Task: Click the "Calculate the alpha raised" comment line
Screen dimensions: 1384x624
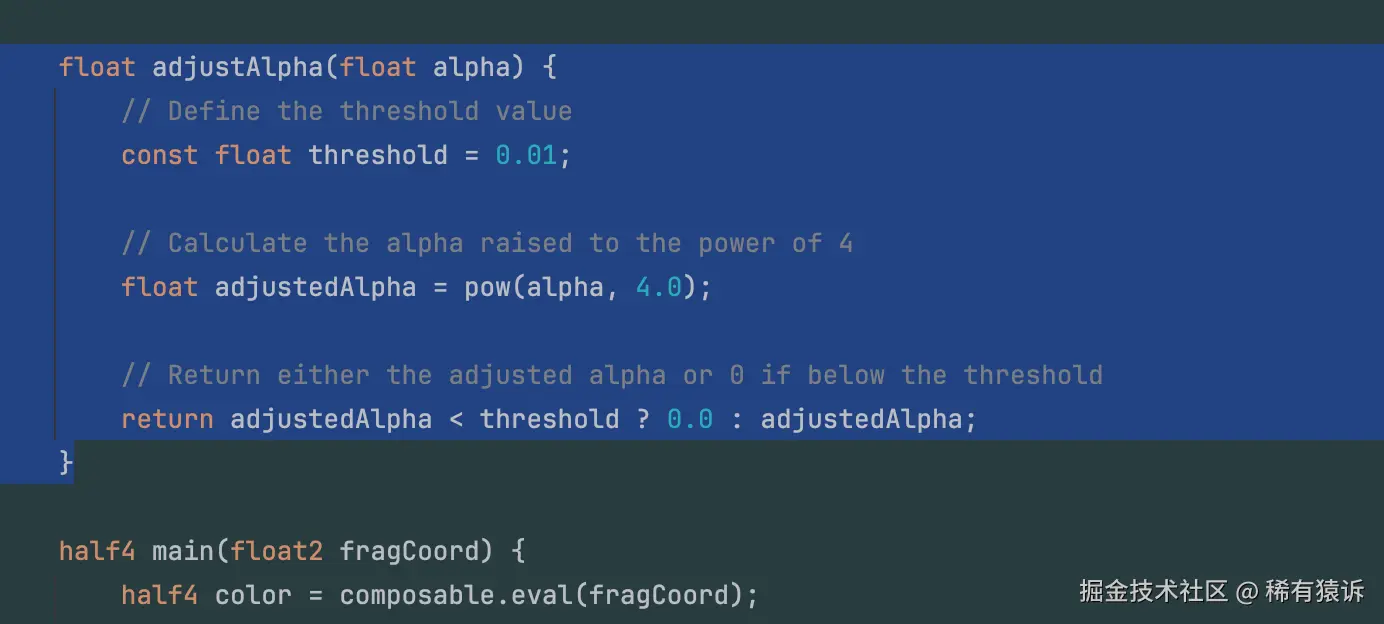Action: coord(487,243)
